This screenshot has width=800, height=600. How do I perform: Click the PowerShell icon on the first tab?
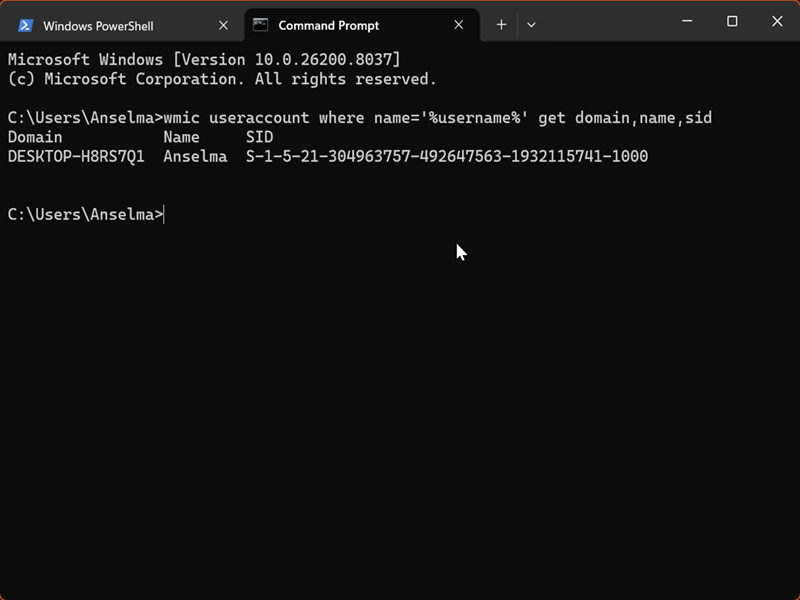click(26, 25)
